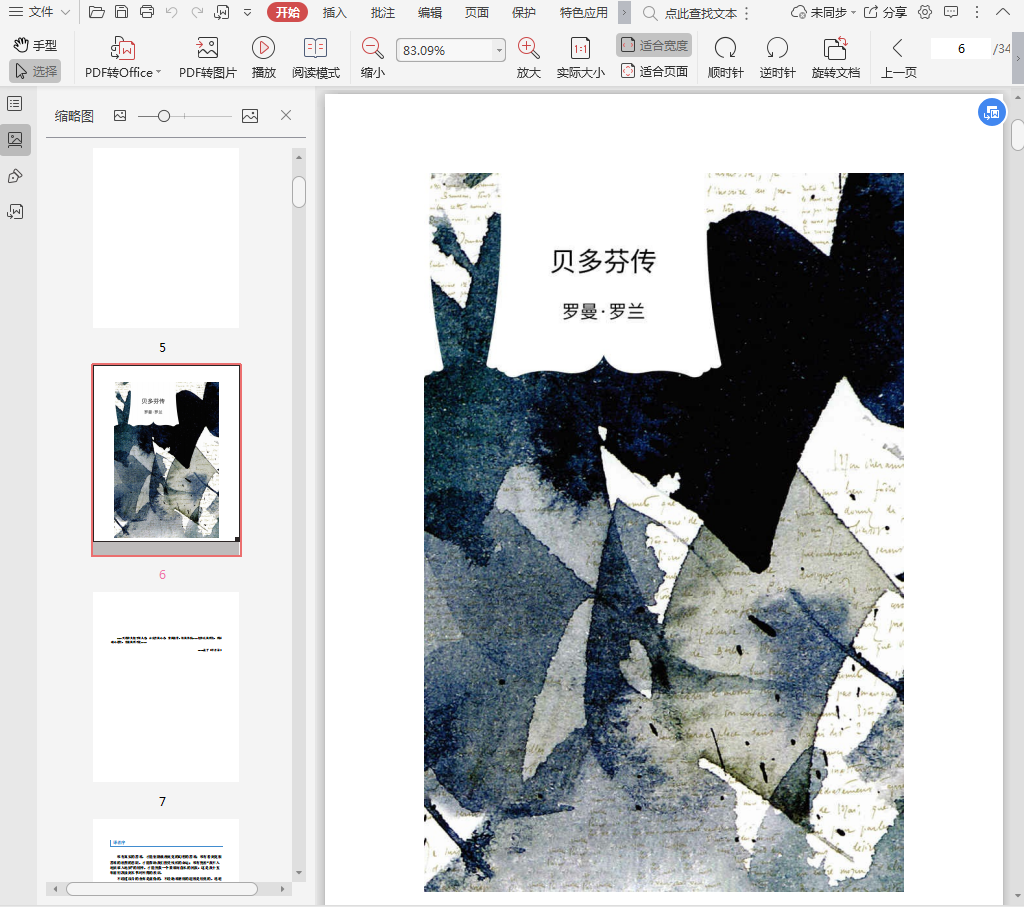Rotate view 顺时针 clockwise

point(726,57)
